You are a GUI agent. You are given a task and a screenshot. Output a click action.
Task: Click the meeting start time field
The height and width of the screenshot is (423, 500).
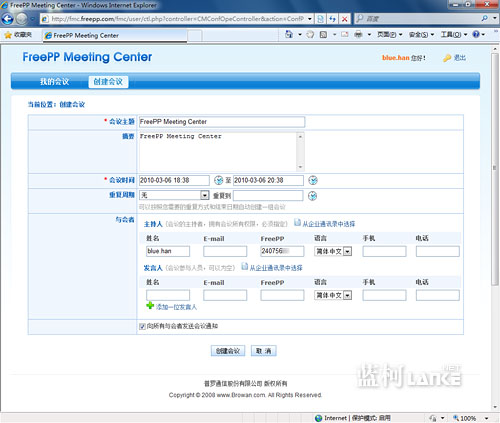[174, 180]
